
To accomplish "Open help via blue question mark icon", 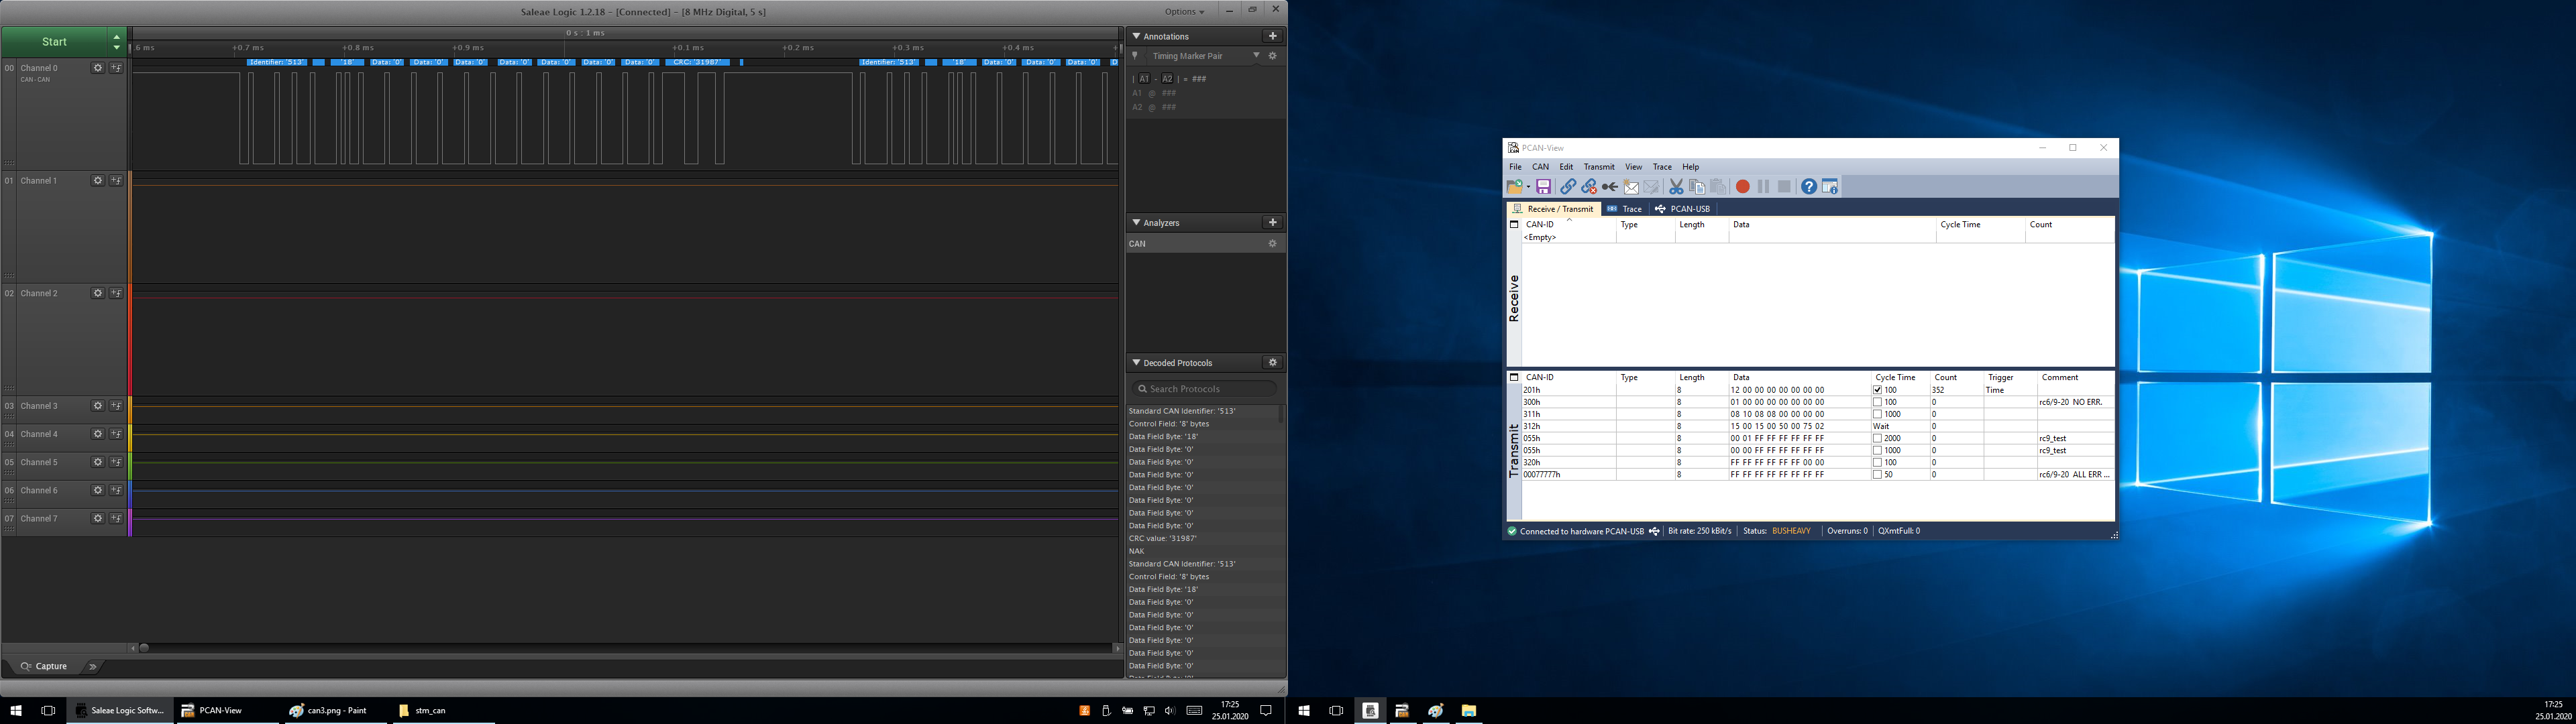I will [x=1808, y=187].
